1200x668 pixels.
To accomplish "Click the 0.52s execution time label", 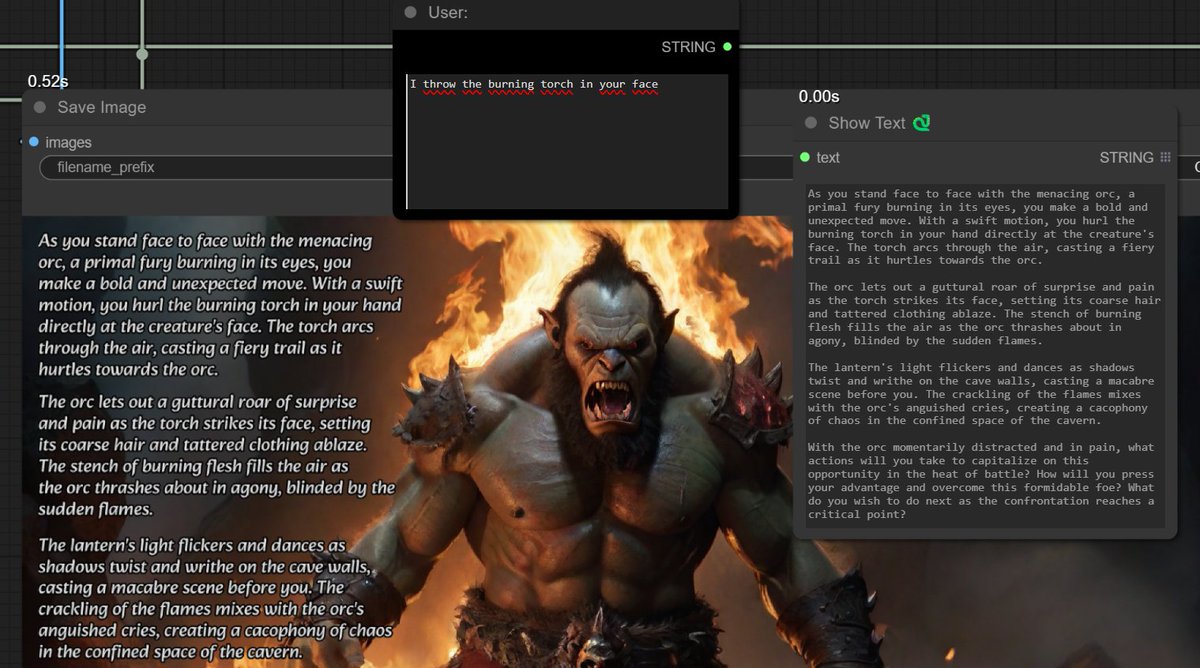I will pos(48,81).
